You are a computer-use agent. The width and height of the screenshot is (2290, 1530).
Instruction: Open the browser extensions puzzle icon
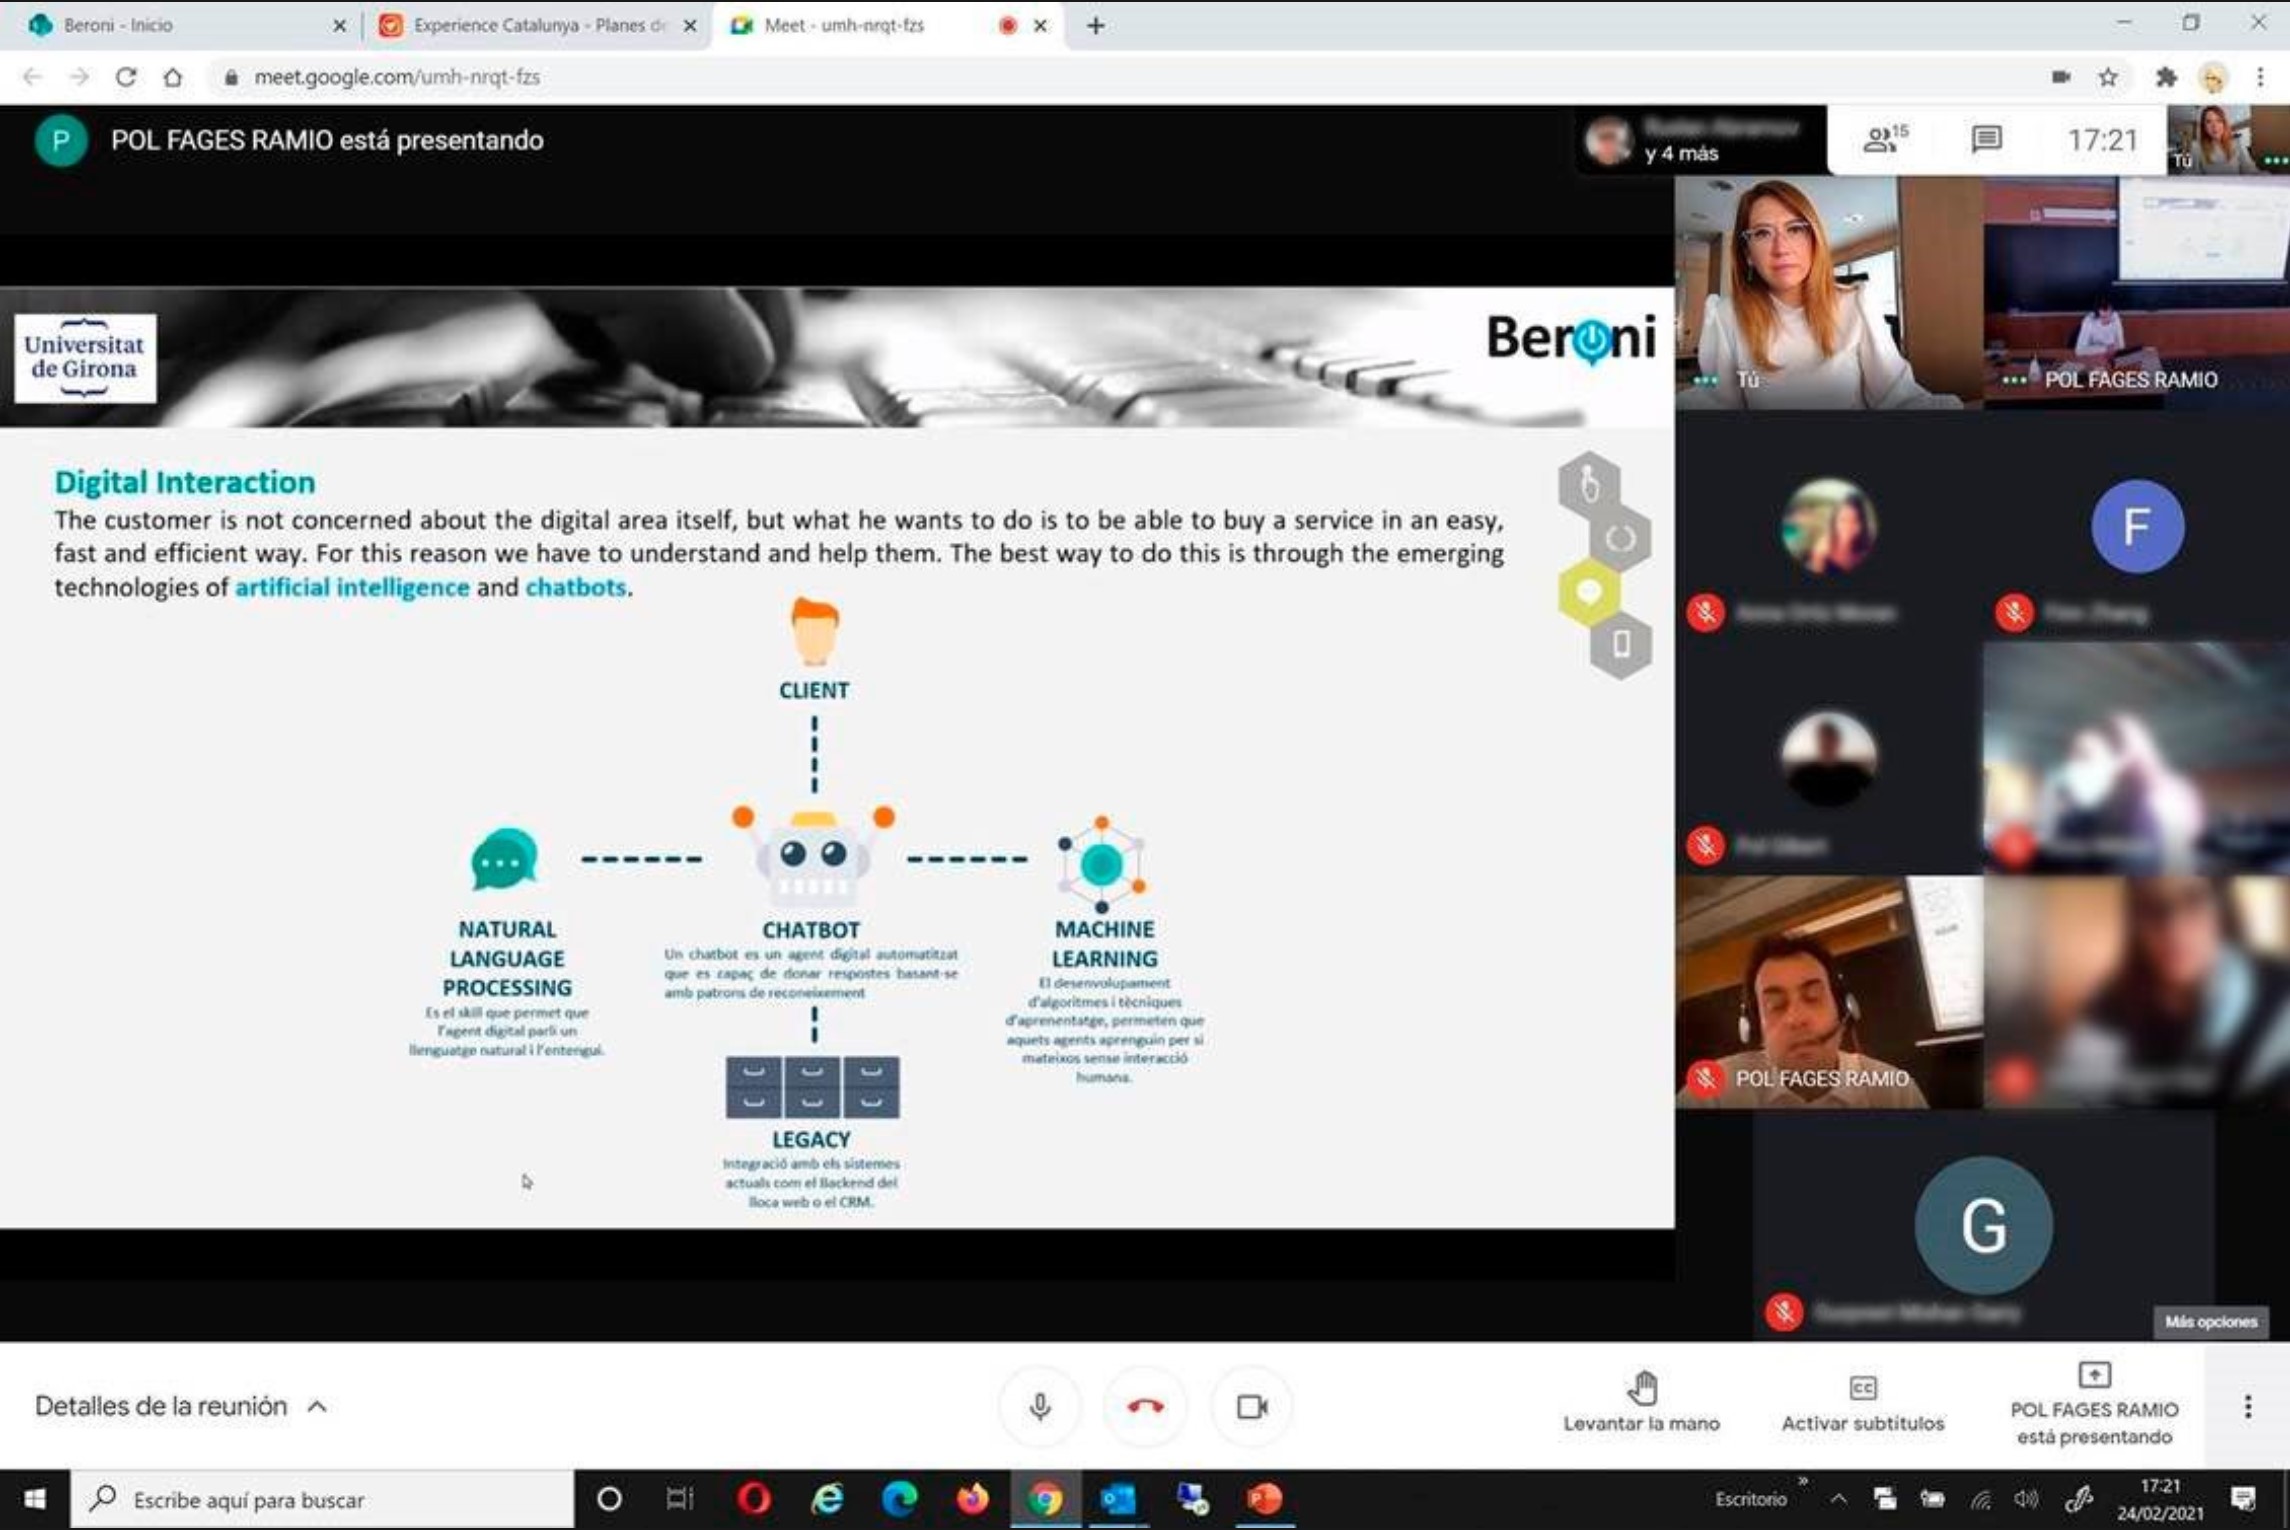point(2165,77)
